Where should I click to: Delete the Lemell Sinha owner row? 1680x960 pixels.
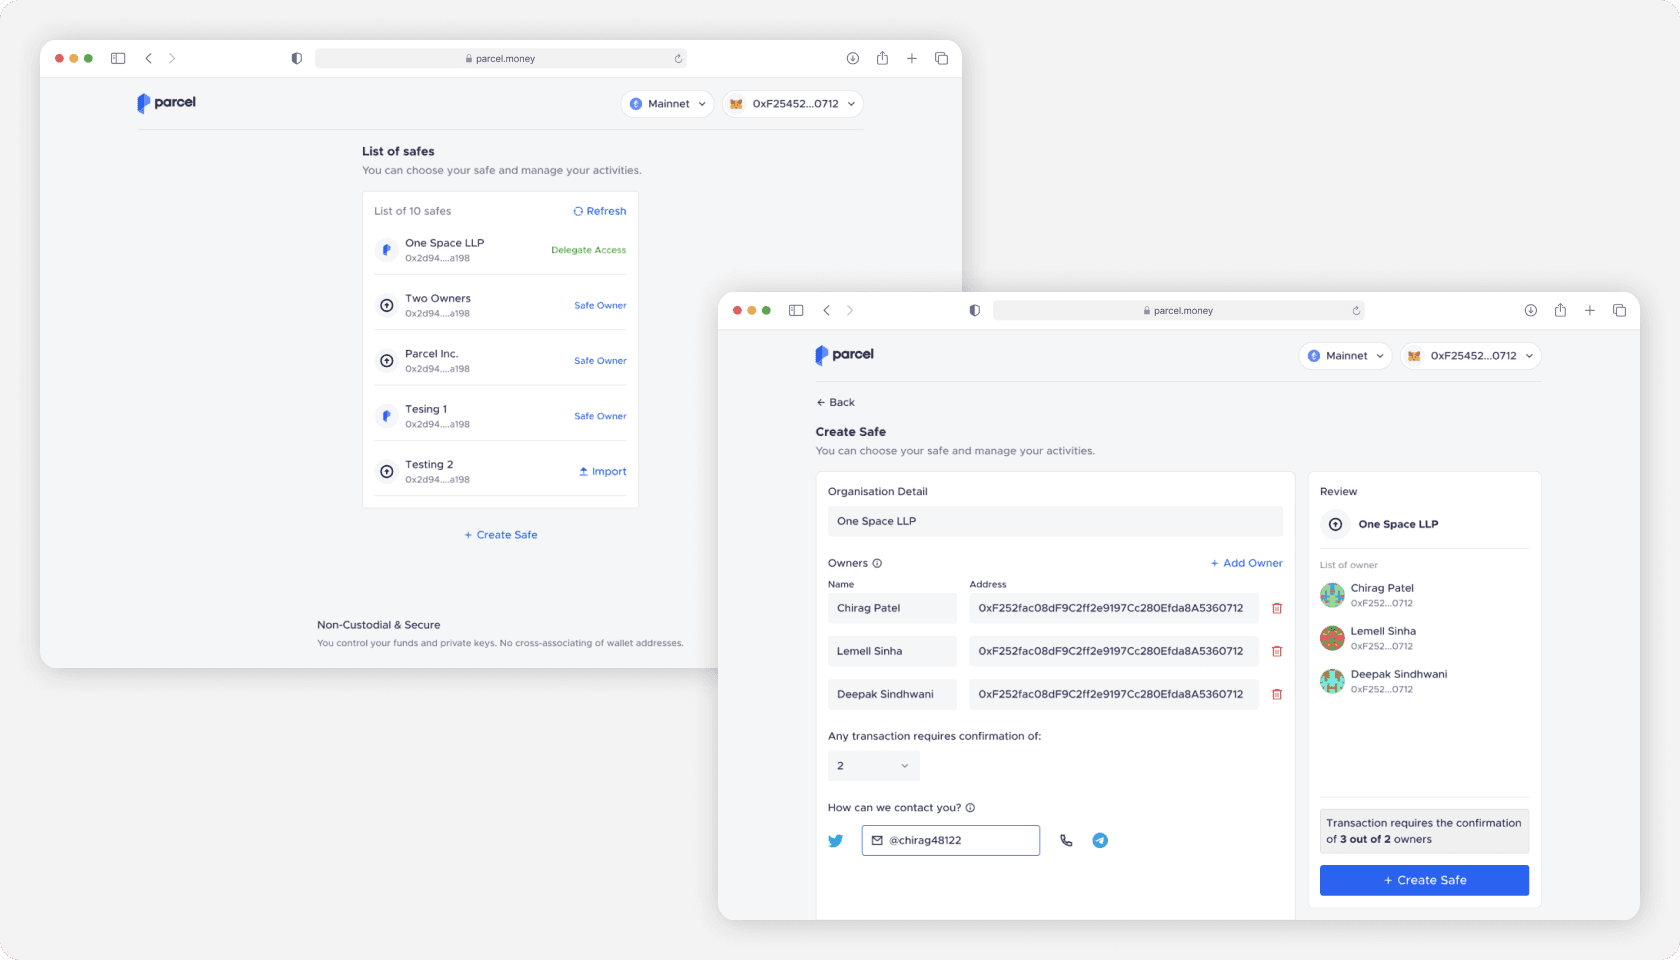pyautogui.click(x=1277, y=651)
